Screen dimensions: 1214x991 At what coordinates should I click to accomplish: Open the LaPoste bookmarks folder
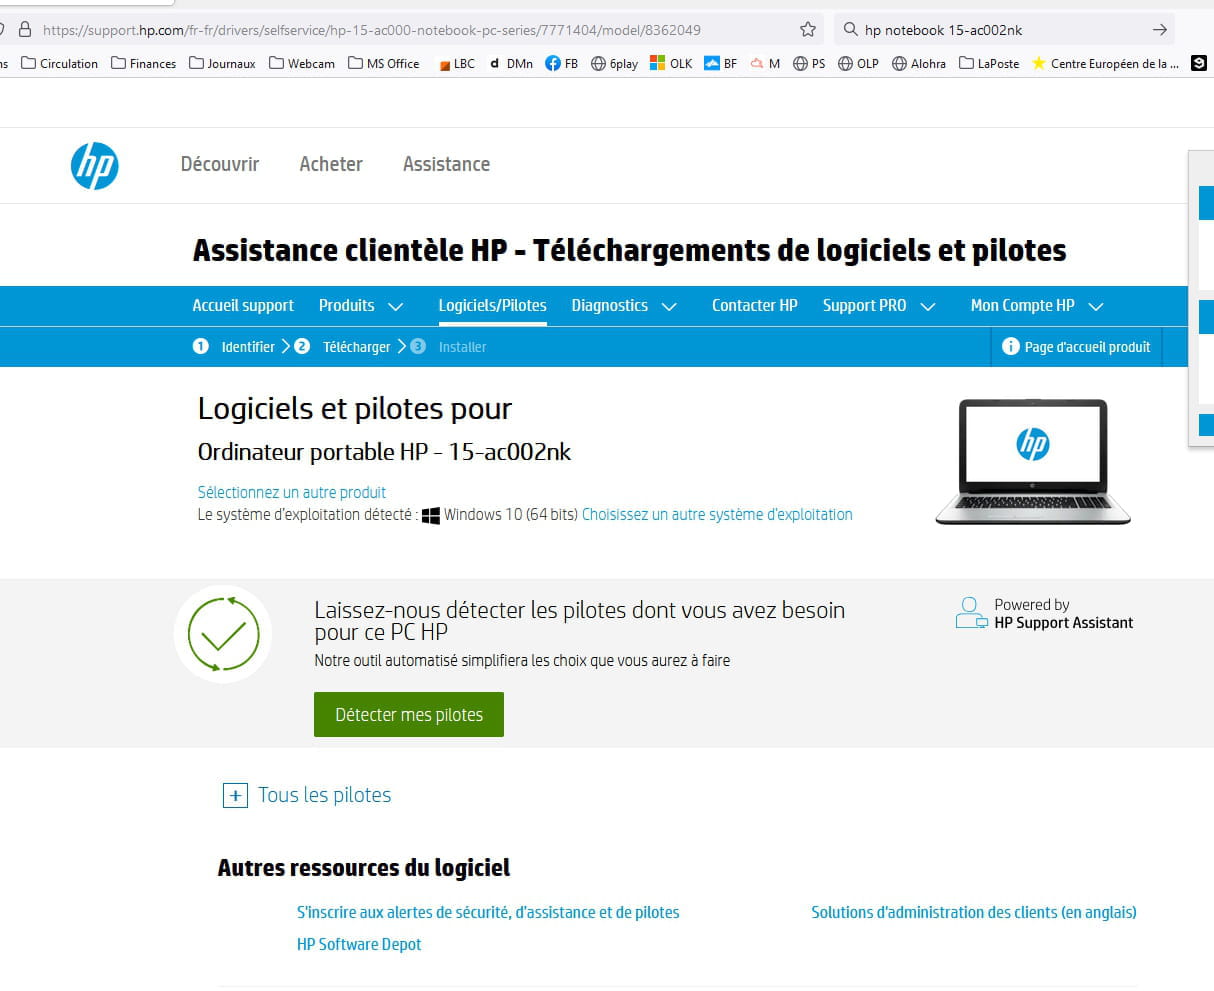[989, 63]
